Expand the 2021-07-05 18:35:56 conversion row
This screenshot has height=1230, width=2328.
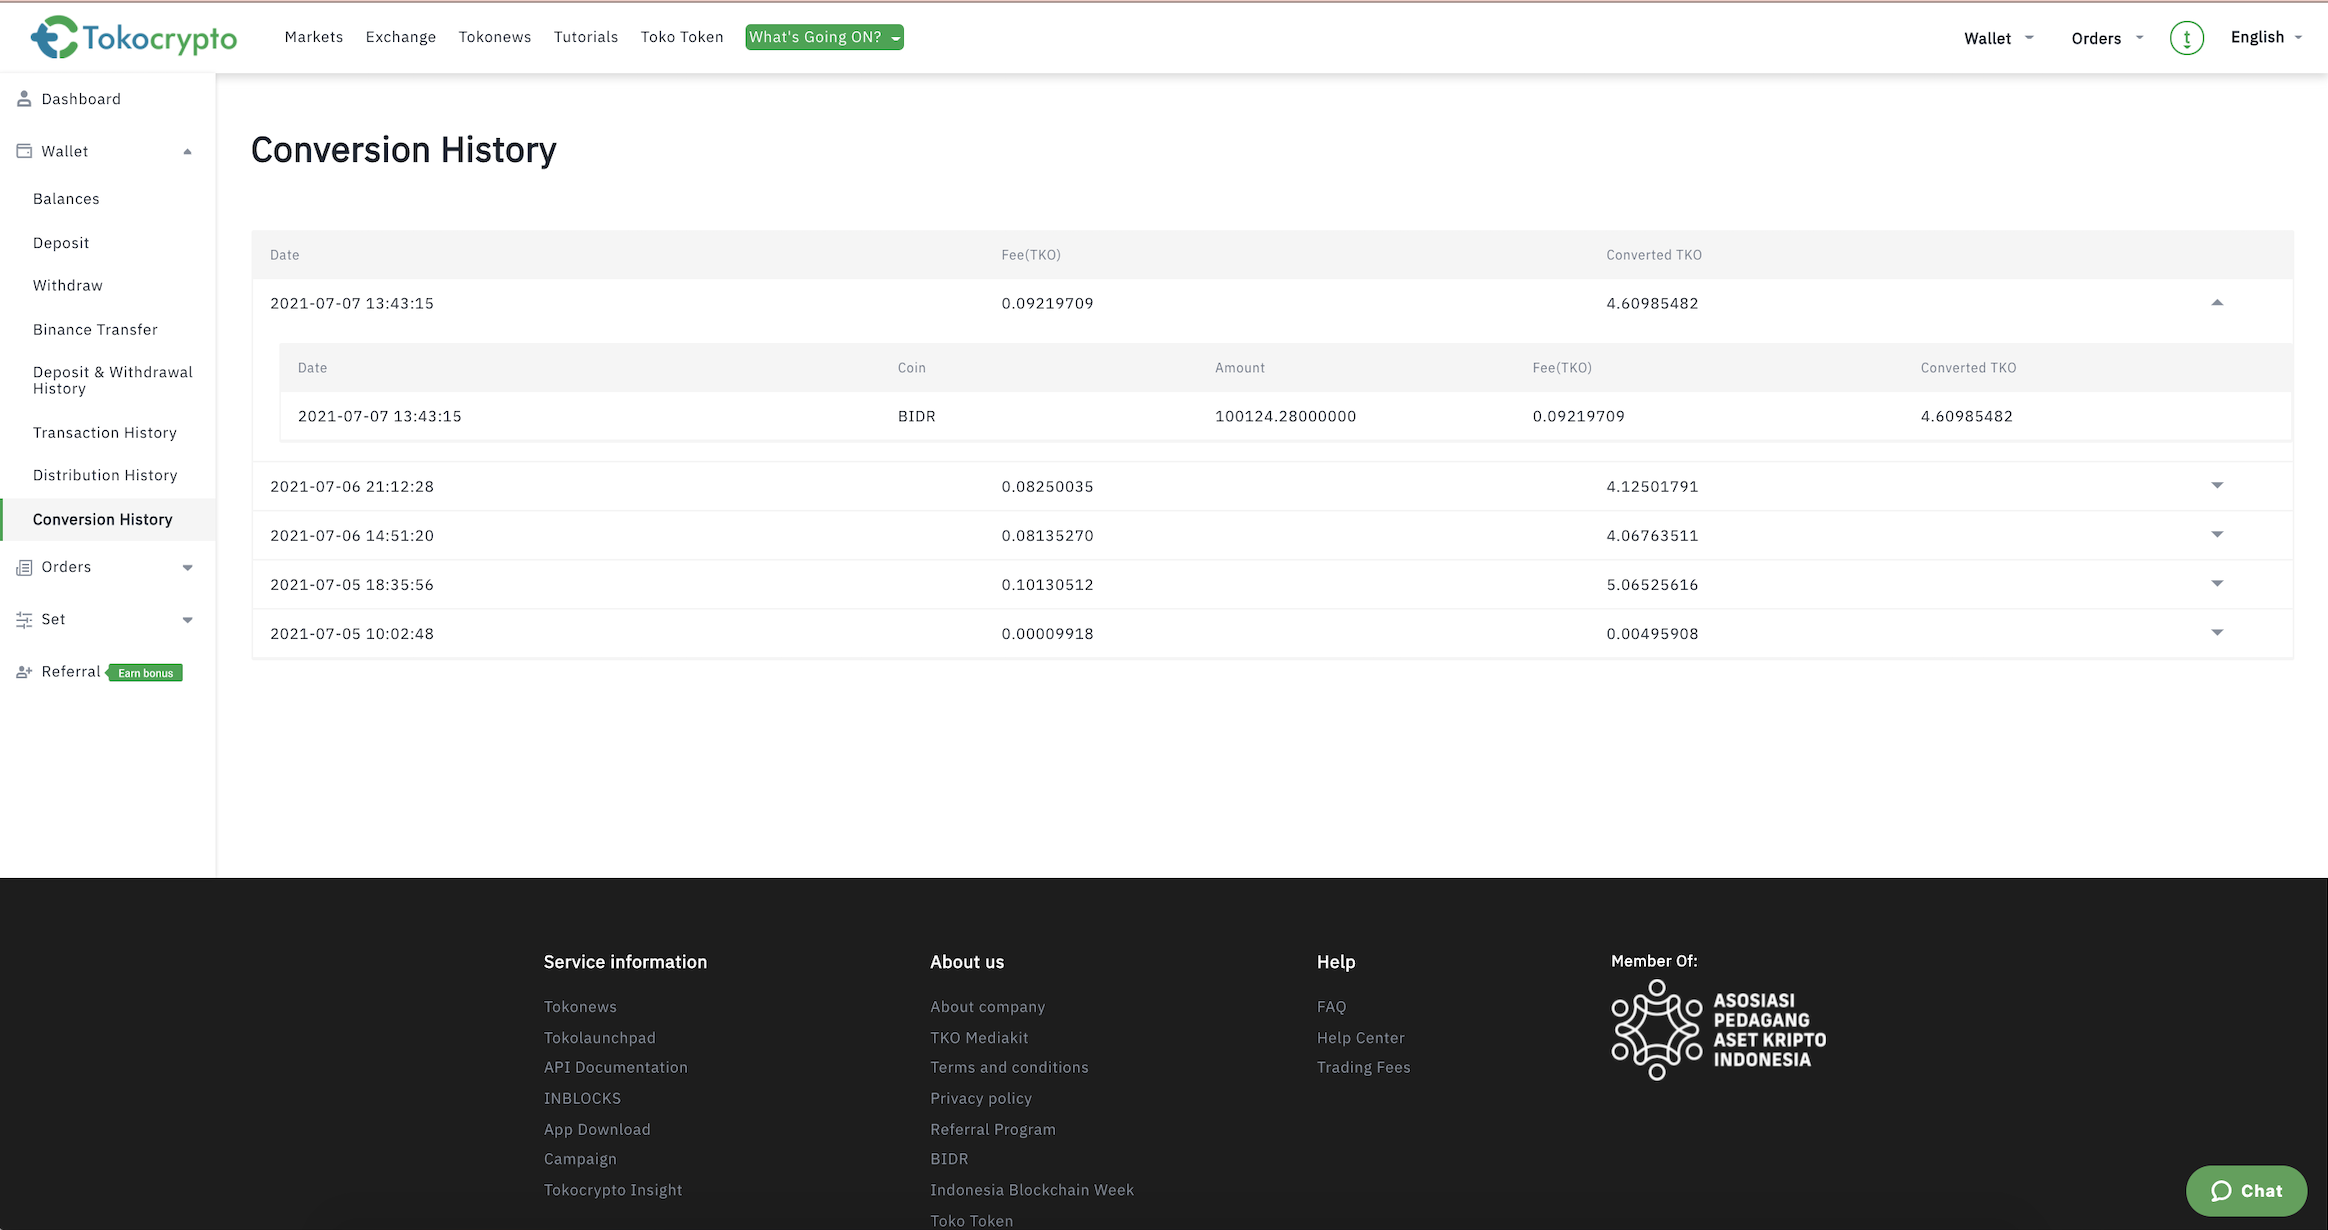2217,583
